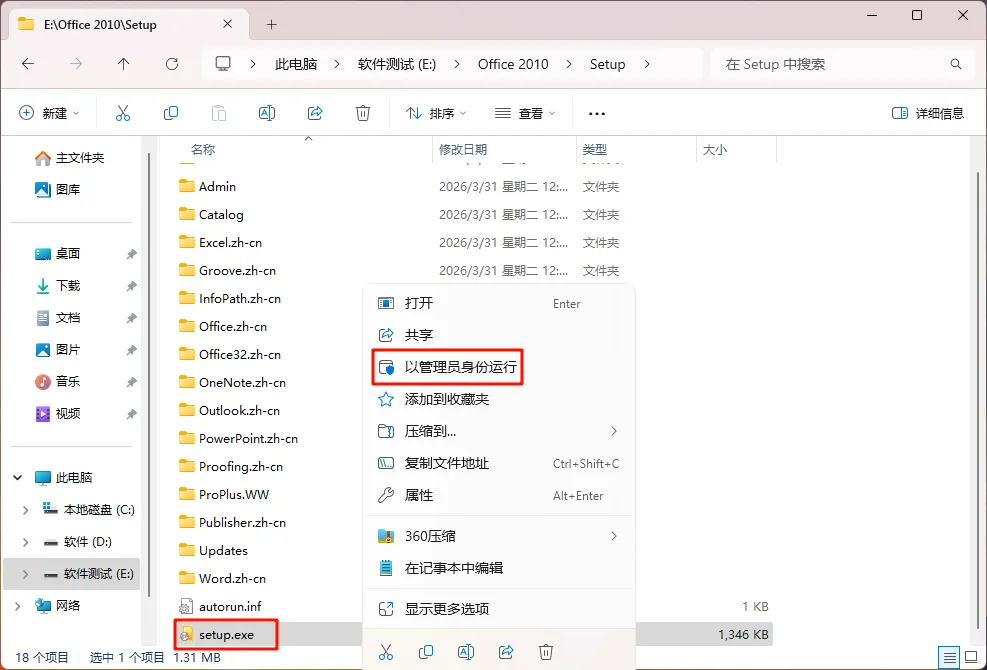Sort by the 修改日期 column header

click(x=463, y=149)
